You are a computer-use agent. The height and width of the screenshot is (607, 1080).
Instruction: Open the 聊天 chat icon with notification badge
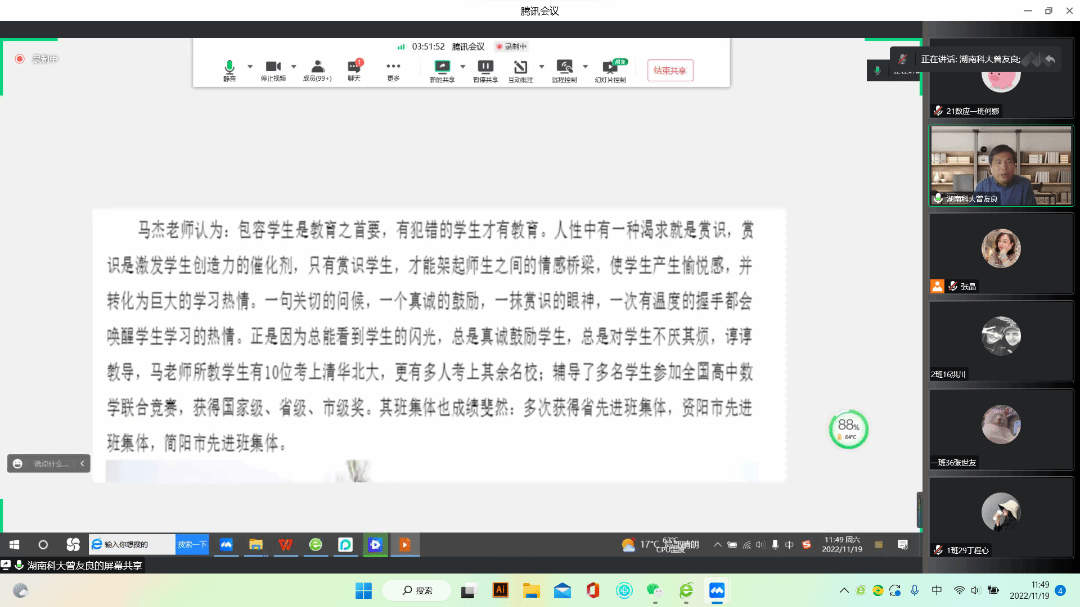(x=354, y=68)
